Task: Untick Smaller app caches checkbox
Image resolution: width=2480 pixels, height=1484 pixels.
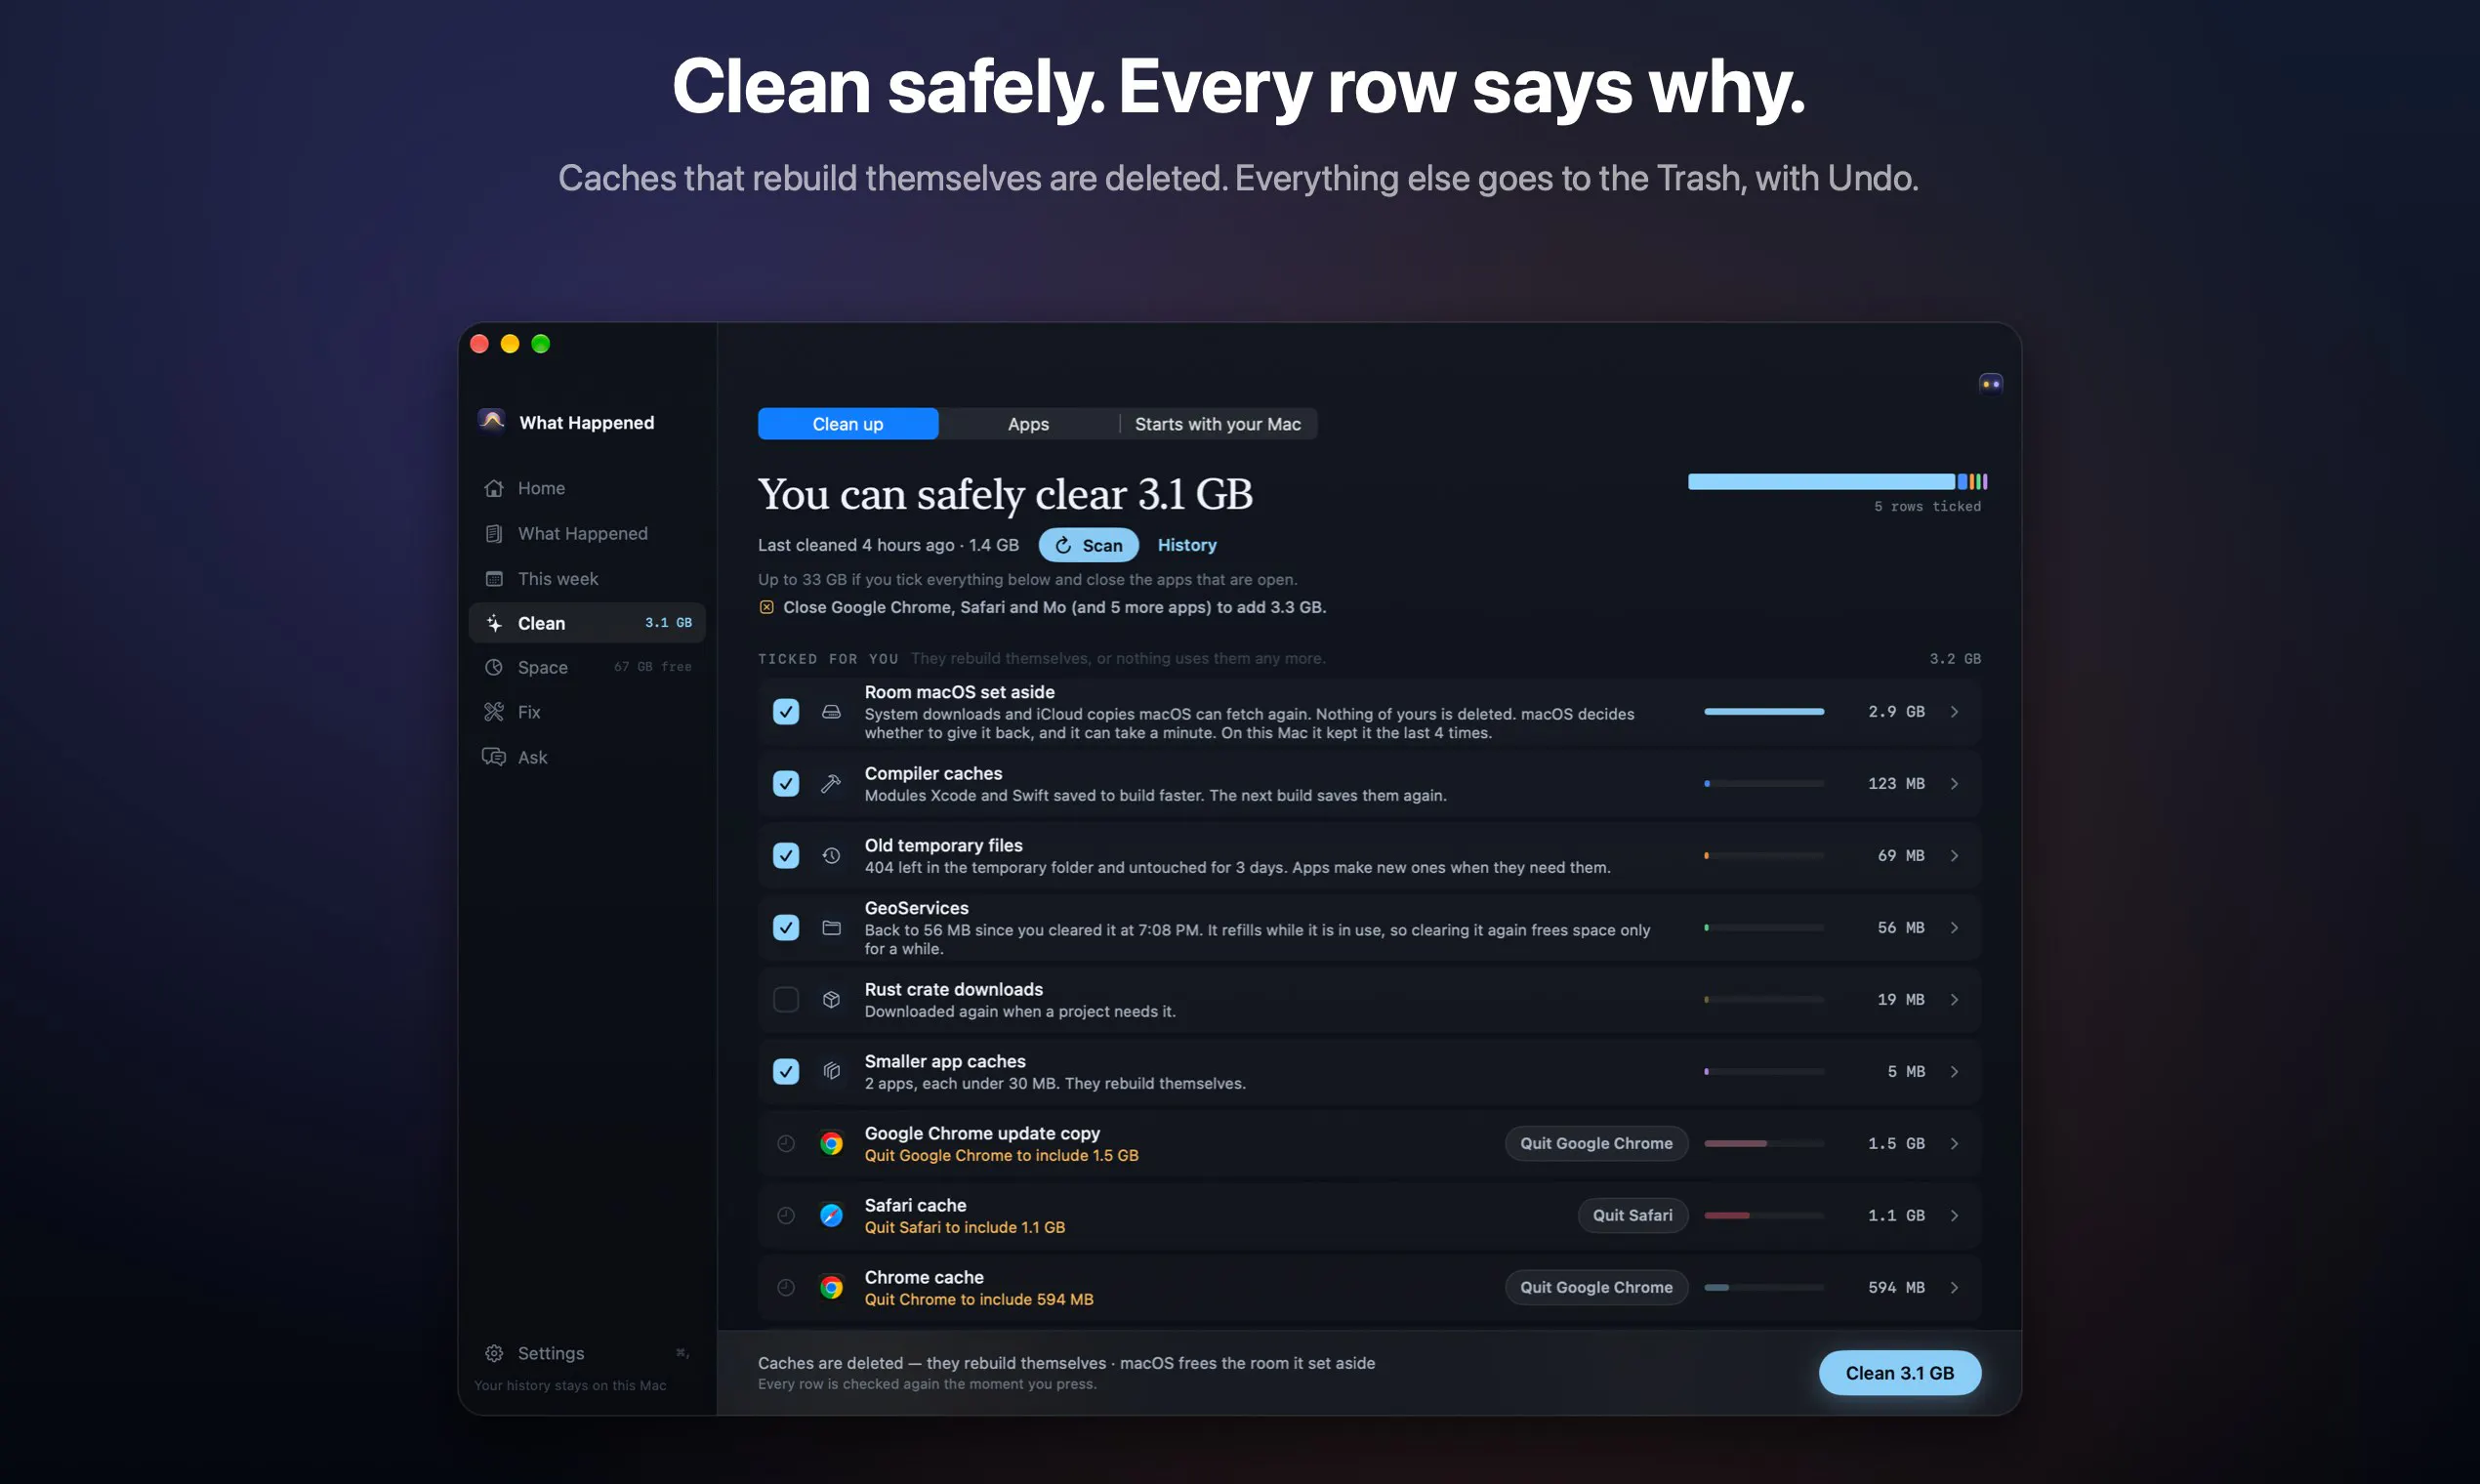Action: (x=786, y=1071)
